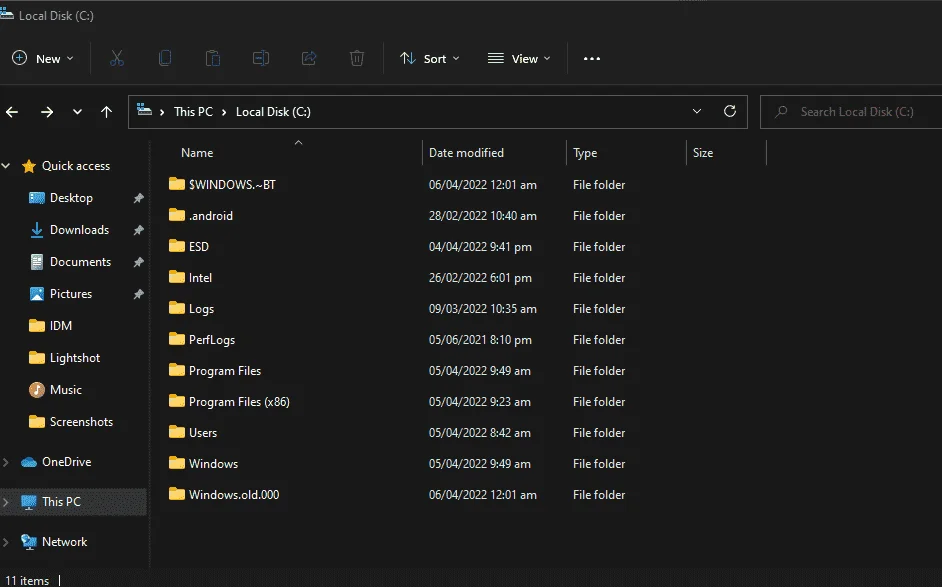Click date 05/06/2021 8:10 pm cell

[480, 340]
